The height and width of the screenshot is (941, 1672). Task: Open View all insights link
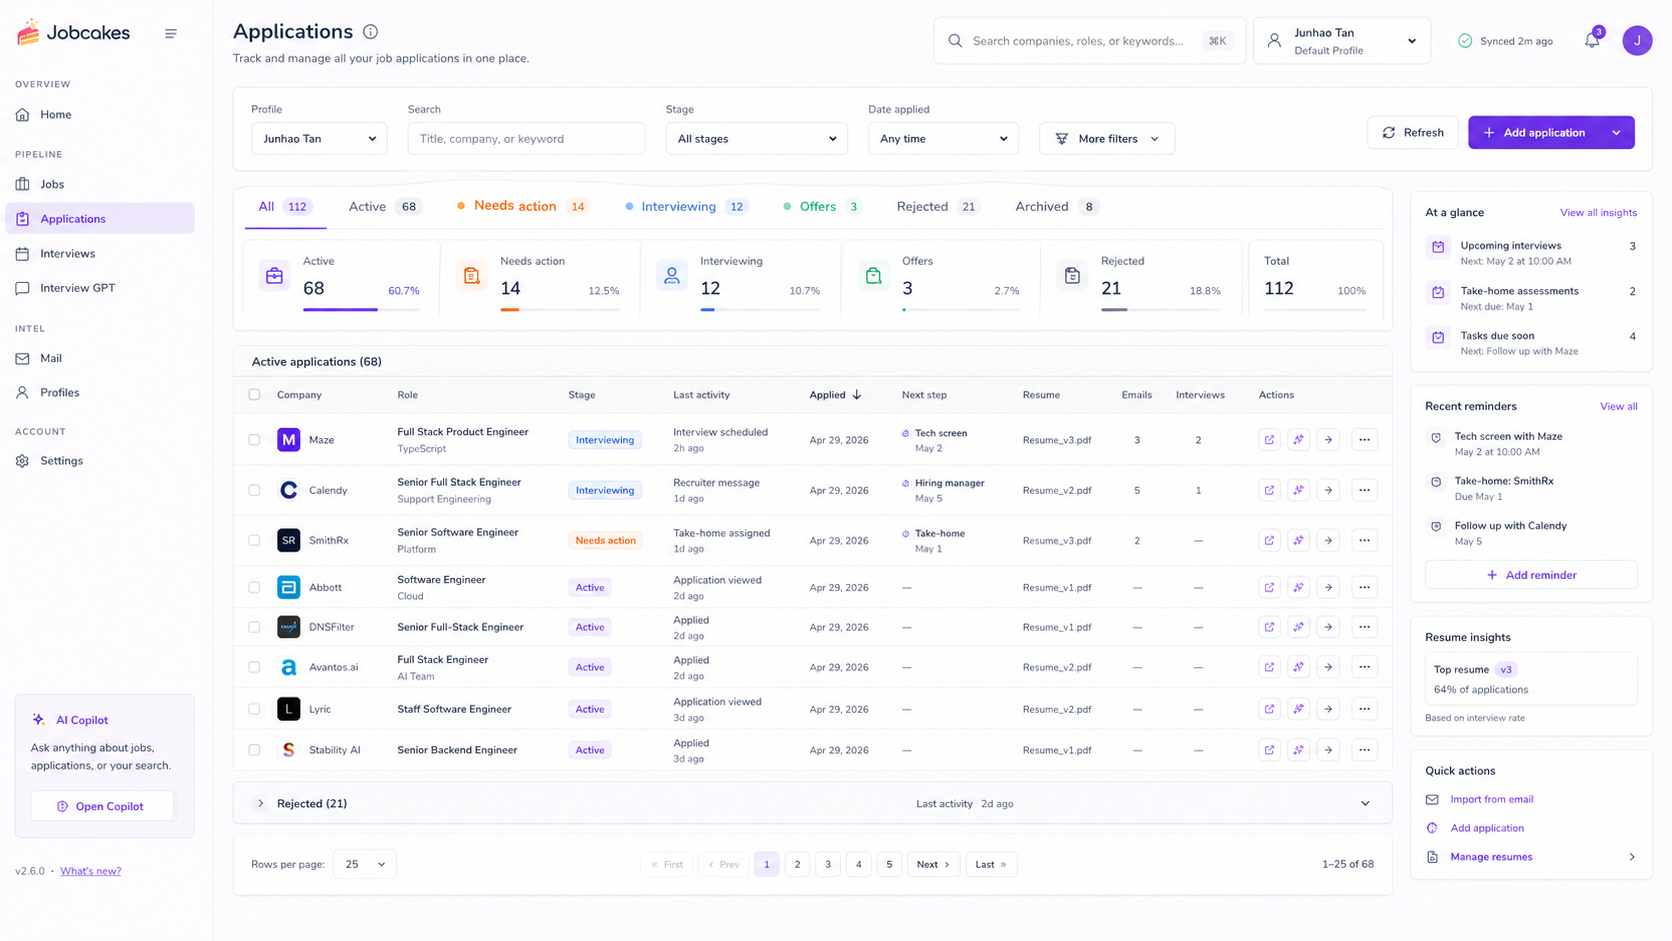coord(1598,213)
